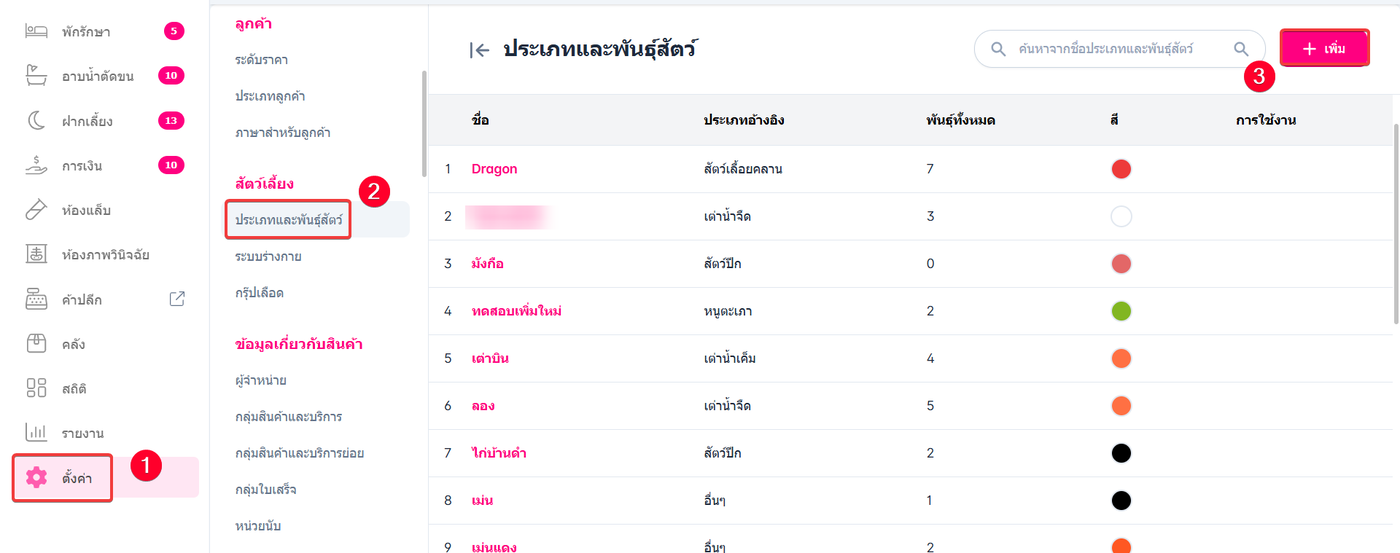
Task: Open the test tube icon ห้องแล็บ
Action: click(37, 210)
